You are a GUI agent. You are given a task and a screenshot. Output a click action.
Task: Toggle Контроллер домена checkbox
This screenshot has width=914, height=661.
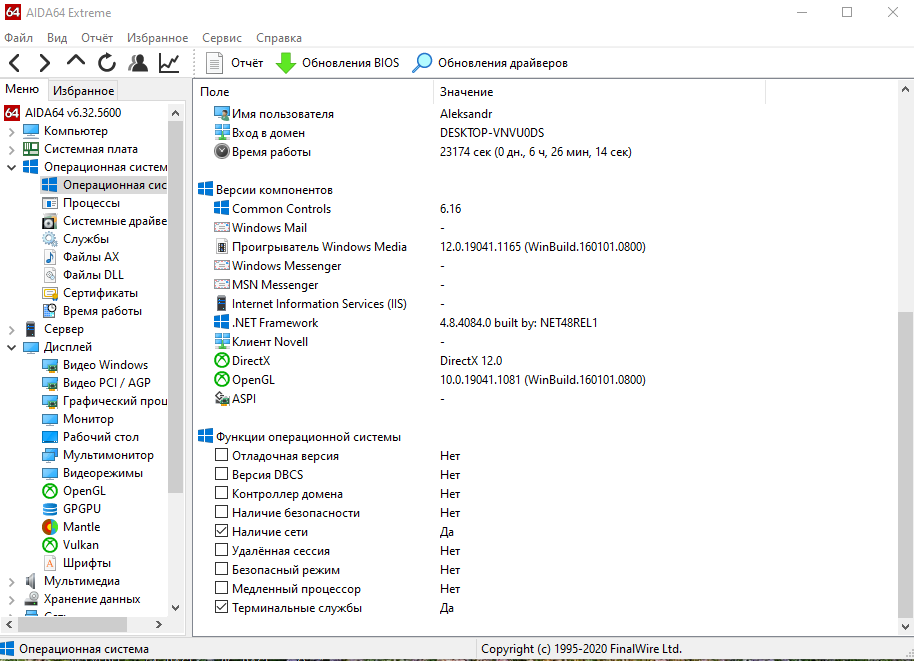[222, 493]
